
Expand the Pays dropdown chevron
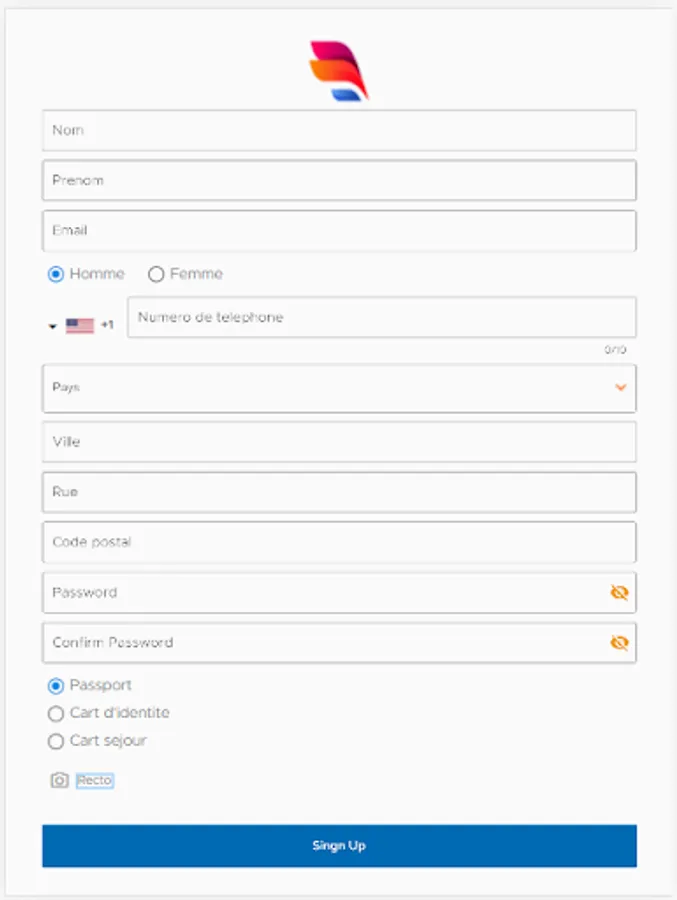[x=621, y=387]
